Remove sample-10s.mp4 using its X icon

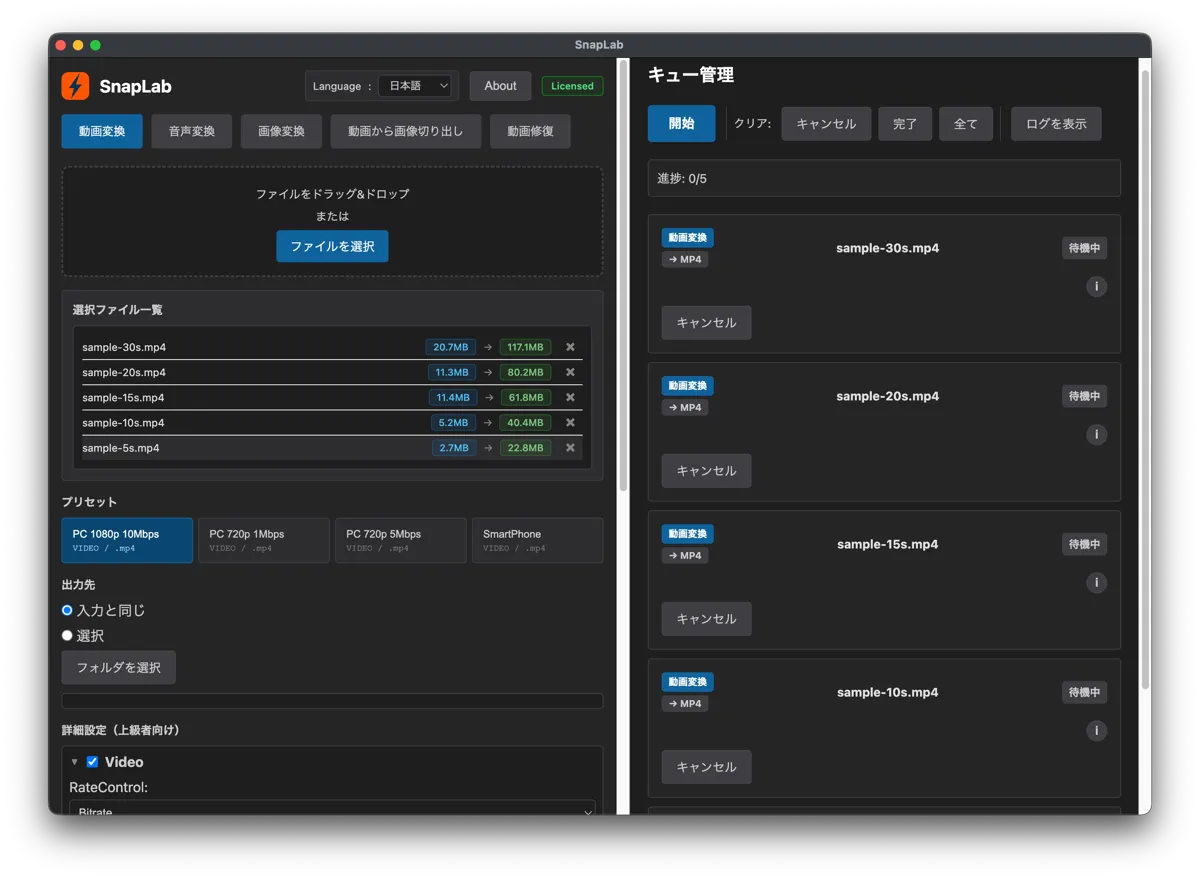click(570, 422)
